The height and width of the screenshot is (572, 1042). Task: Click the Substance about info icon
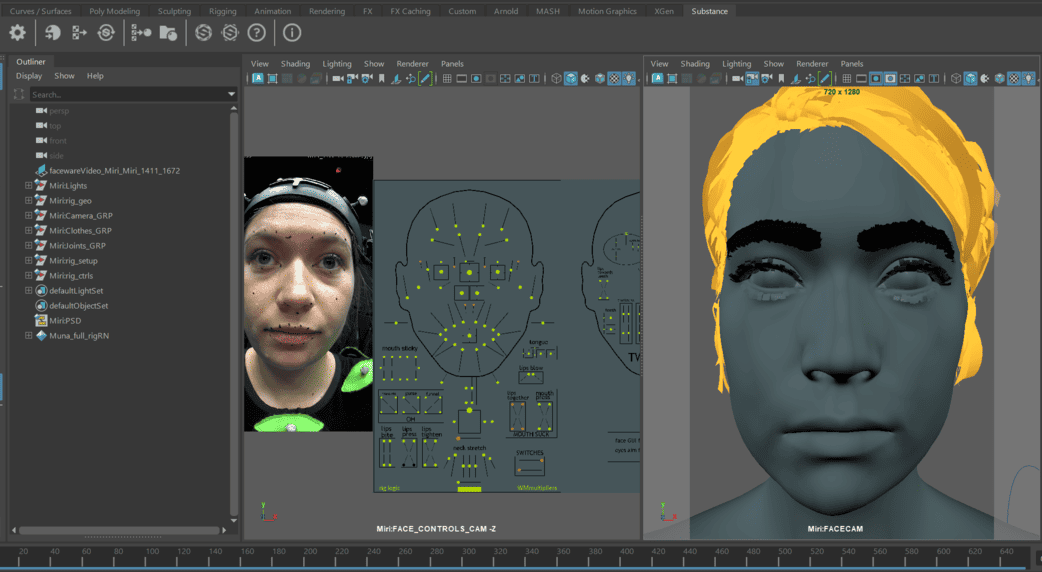tap(292, 33)
